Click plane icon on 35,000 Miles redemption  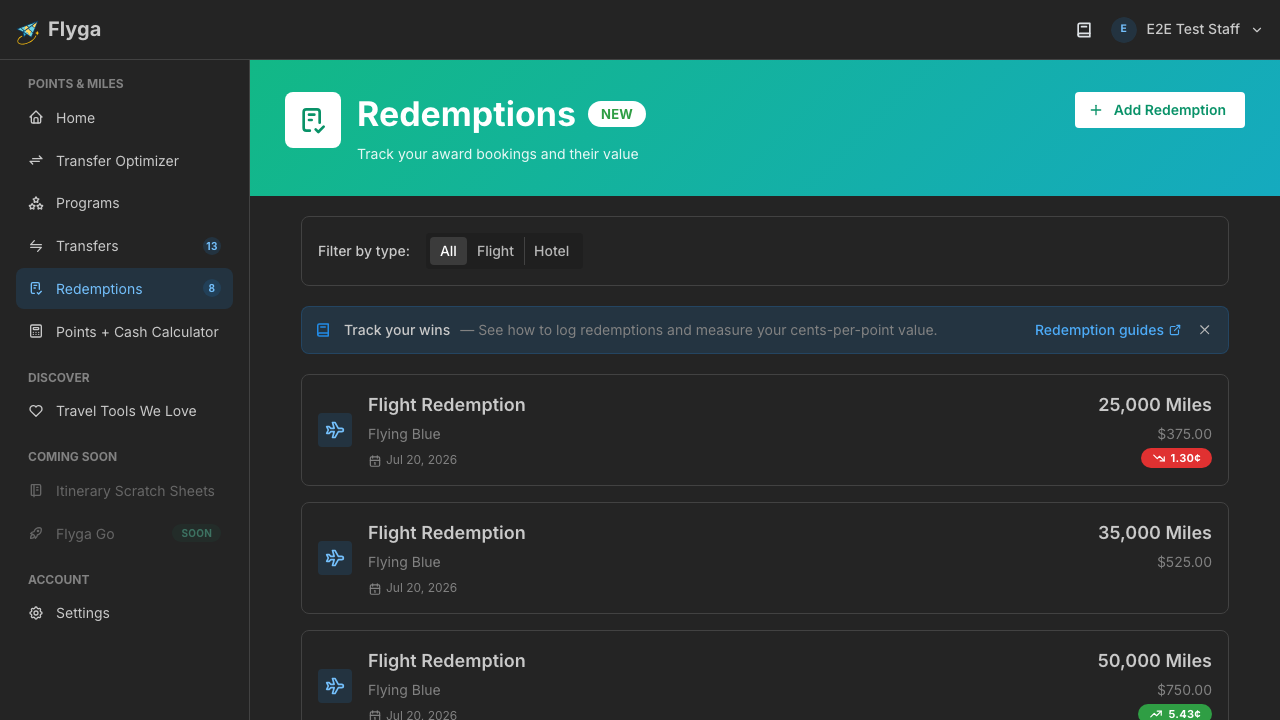[x=335, y=558]
